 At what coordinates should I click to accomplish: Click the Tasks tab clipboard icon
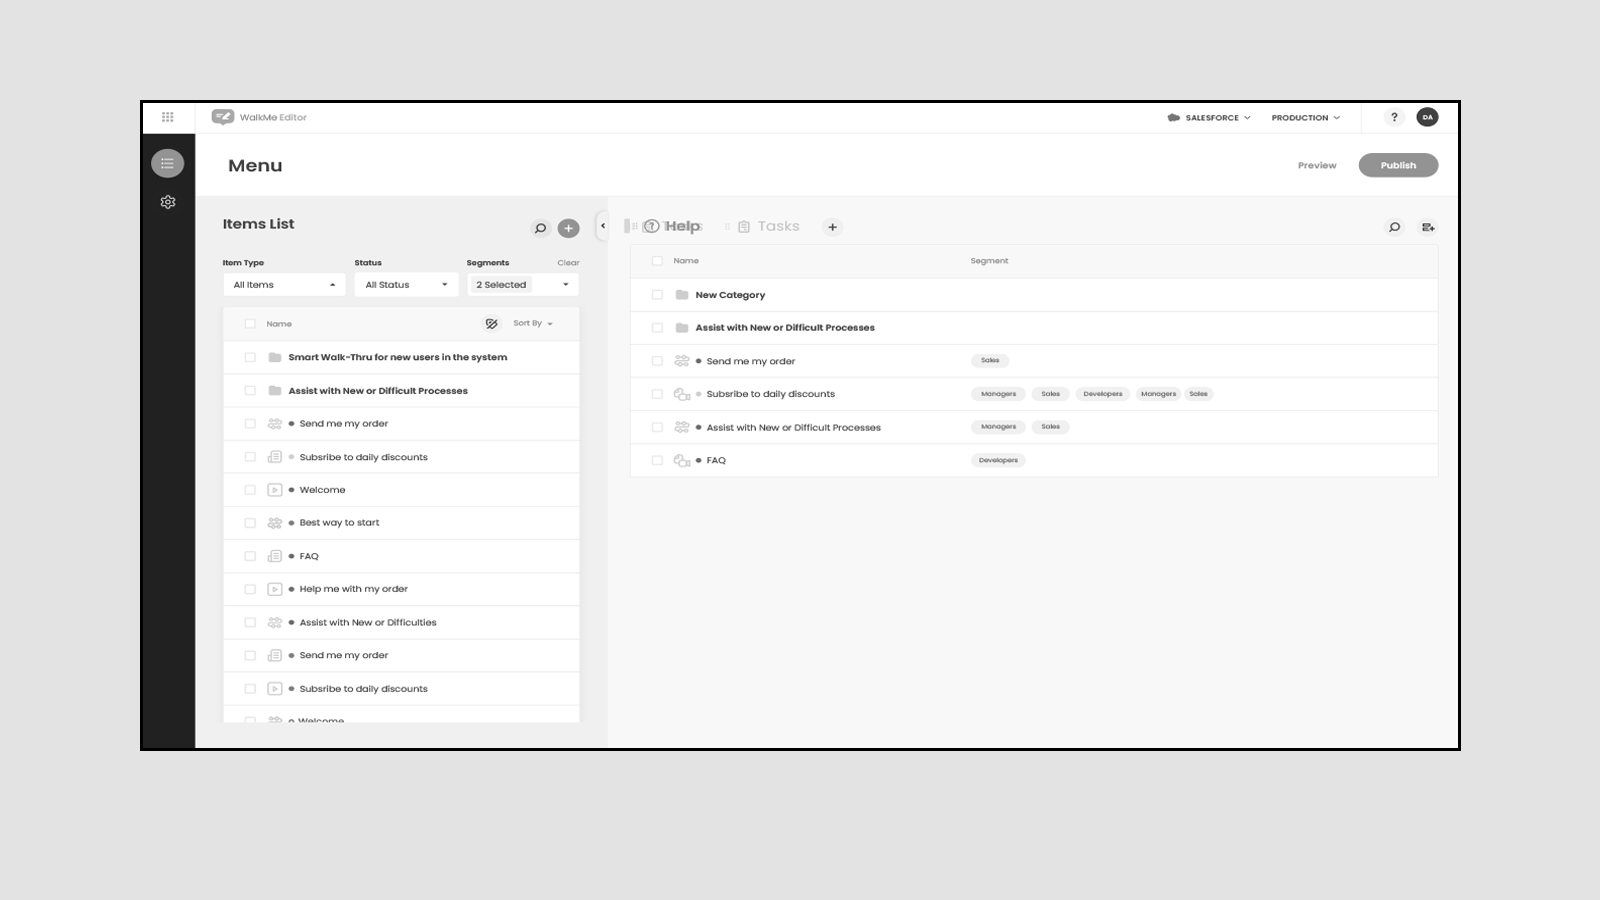coord(744,227)
